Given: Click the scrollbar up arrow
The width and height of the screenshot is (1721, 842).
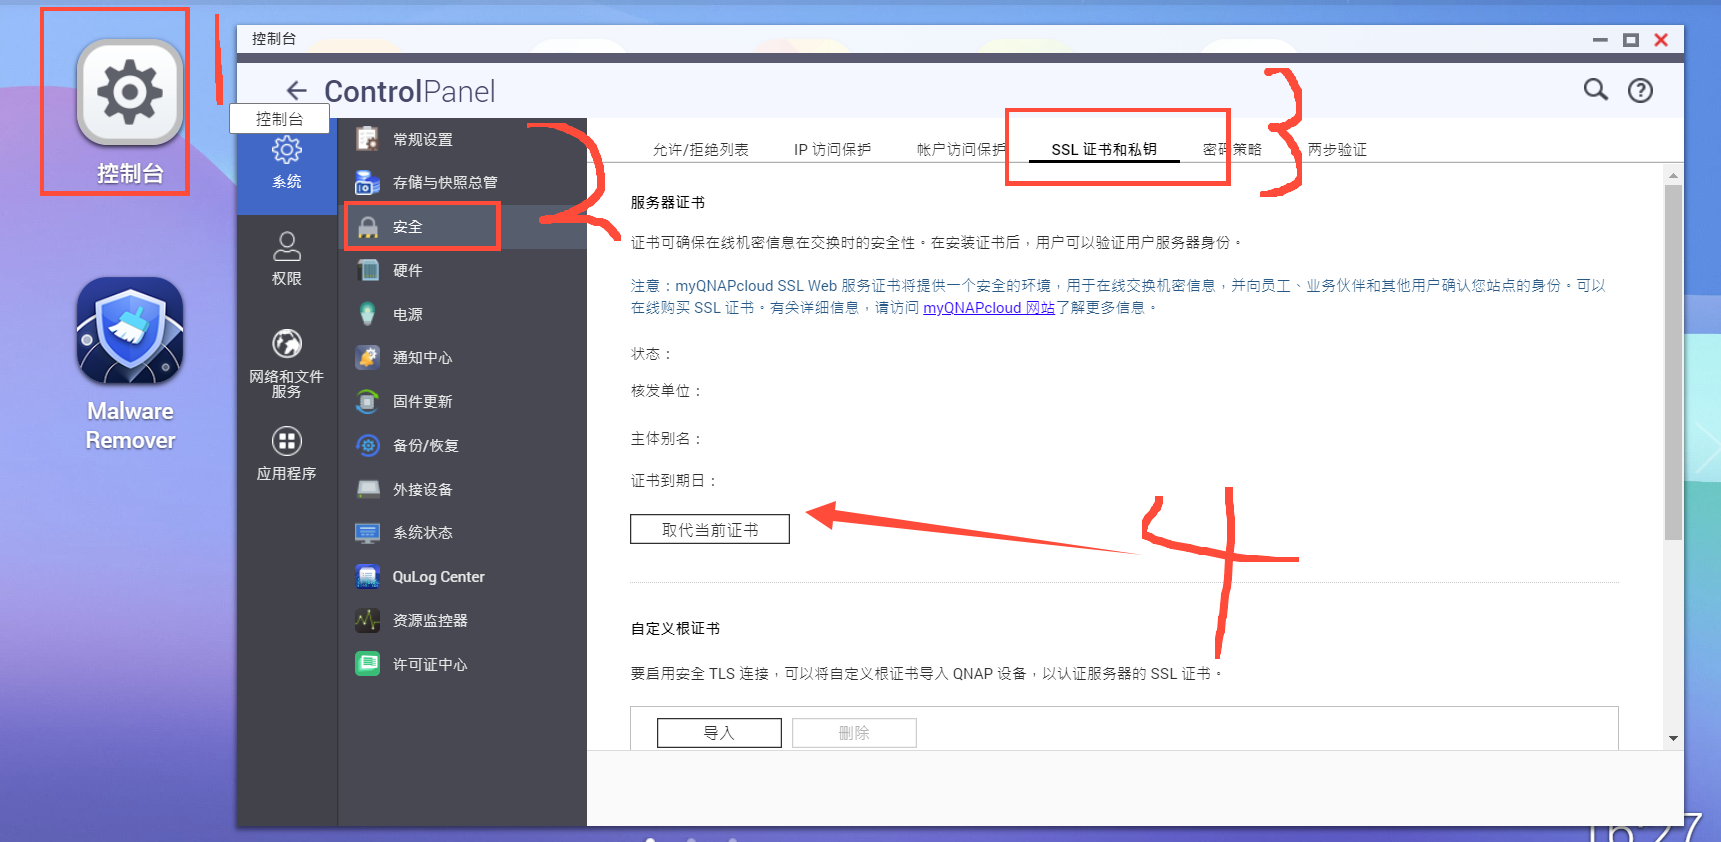Looking at the screenshot, I should [1673, 176].
